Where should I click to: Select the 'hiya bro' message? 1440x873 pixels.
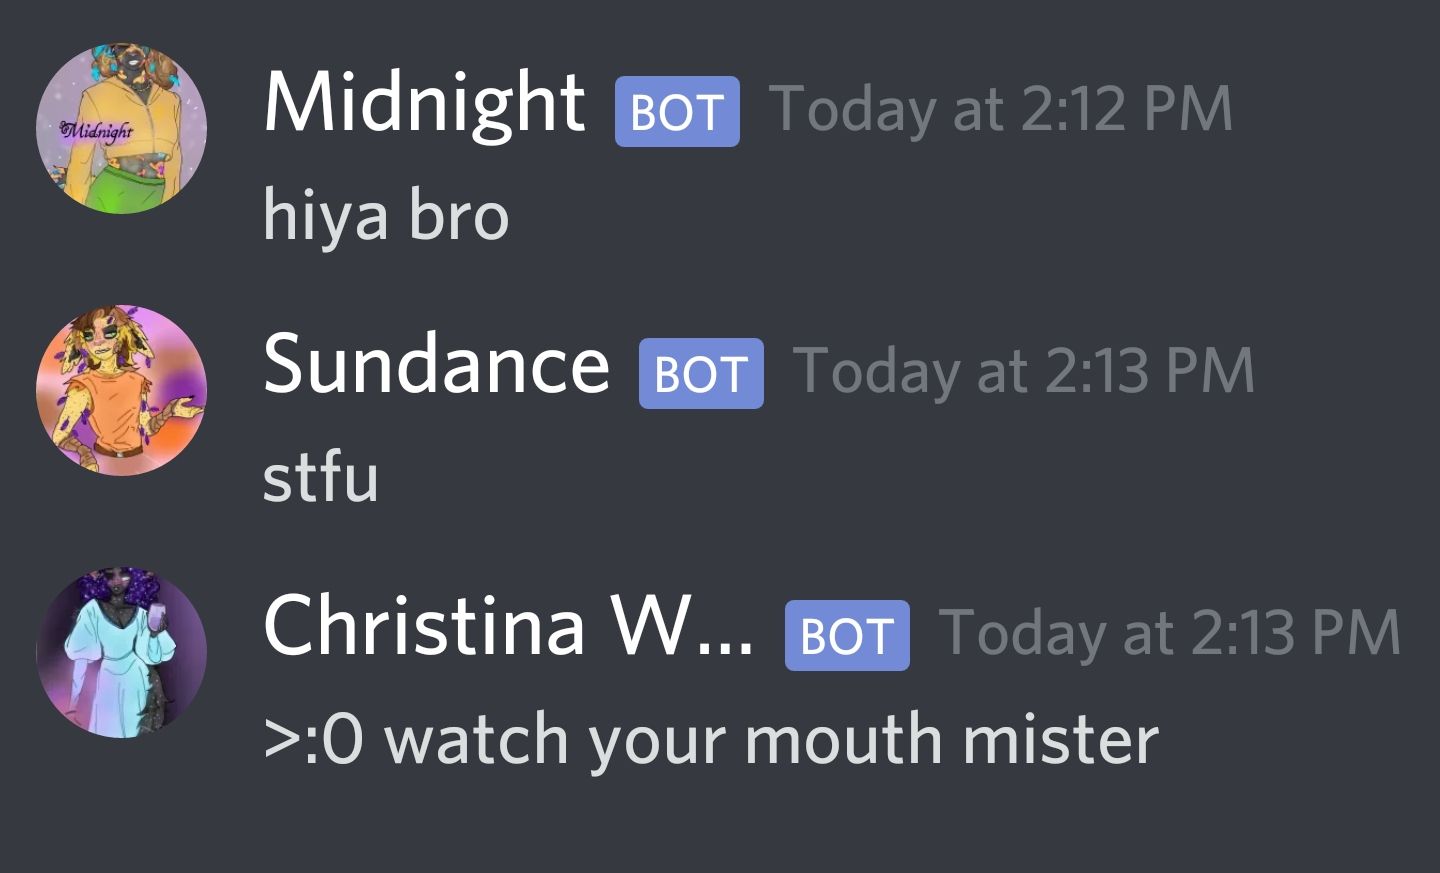point(386,216)
